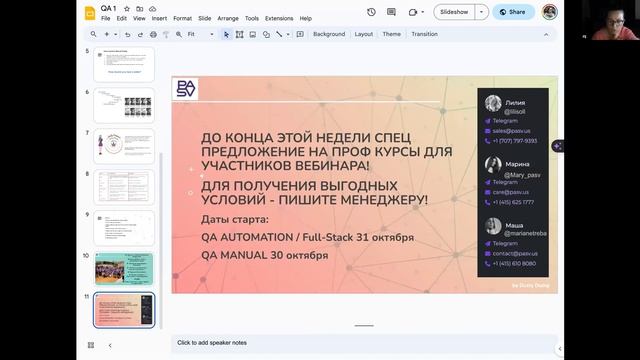Viewport: 640px width, 360px height.
Task: Click the search menus magnifier icon
Action: 93,34
